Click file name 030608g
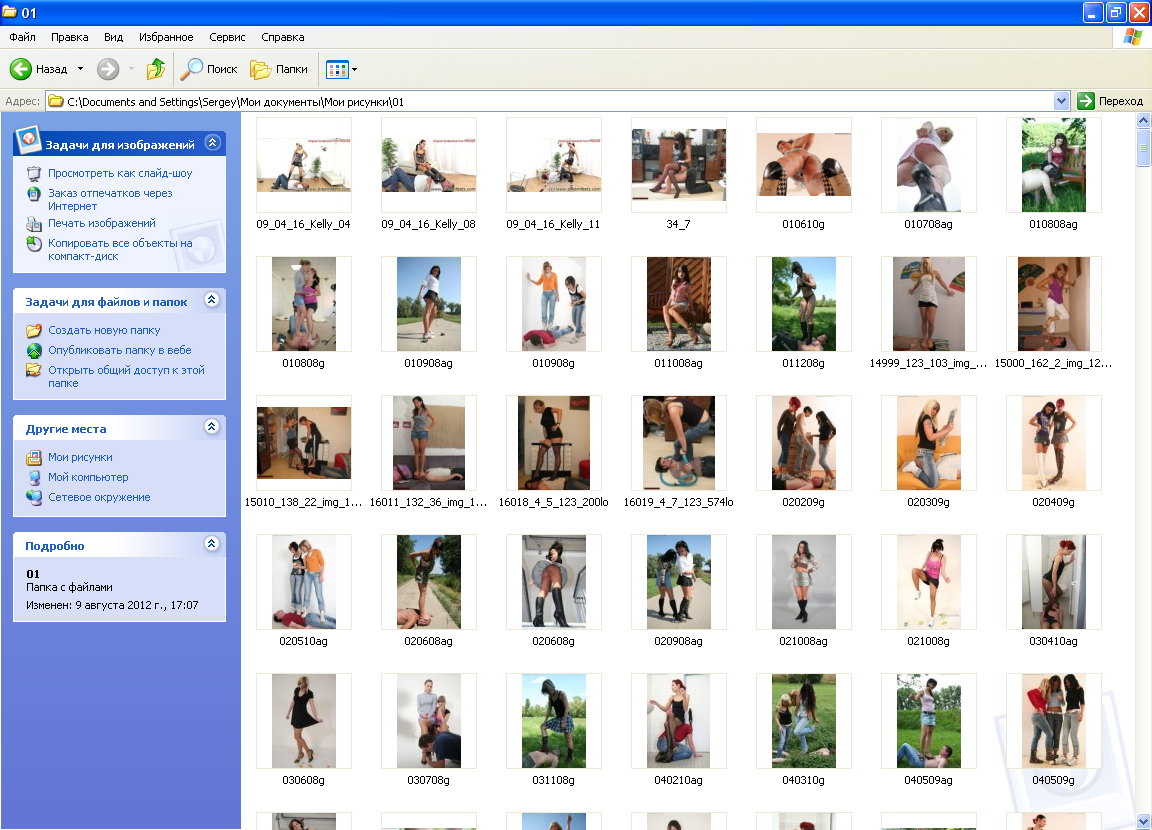The image size is (1152, 830). [303, 780]
